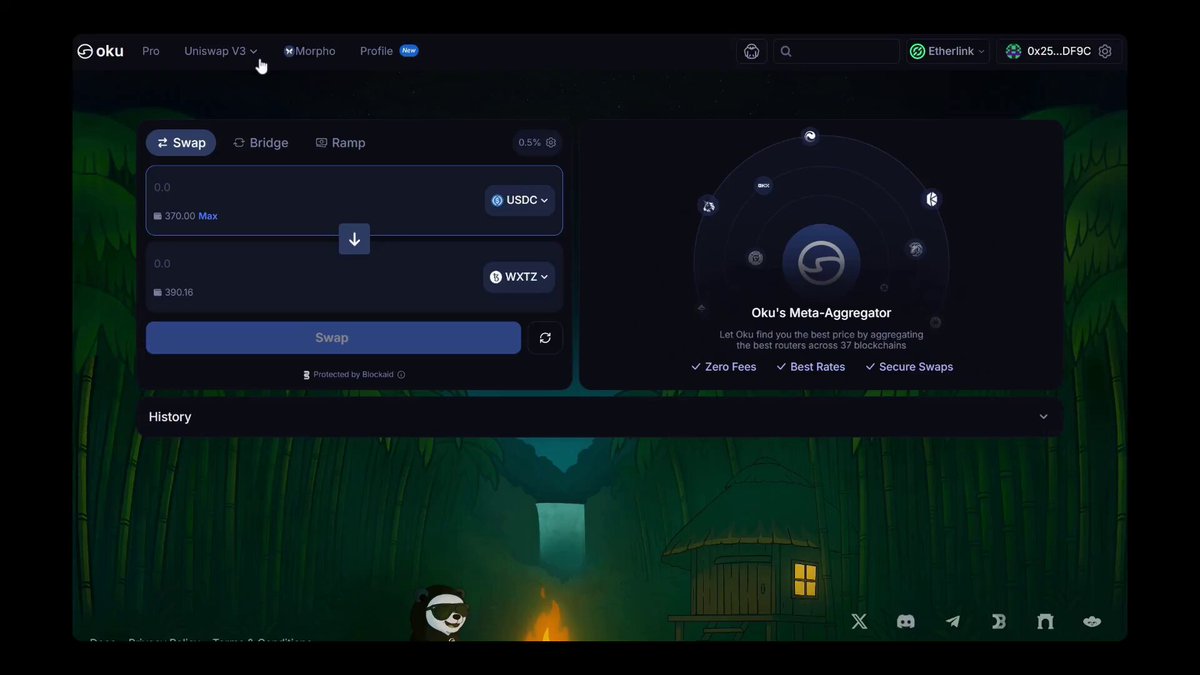The height and width of the screenshot is (675, 1200).
Task: Click the Morpho butterfly icon
Action: [289, 51]
